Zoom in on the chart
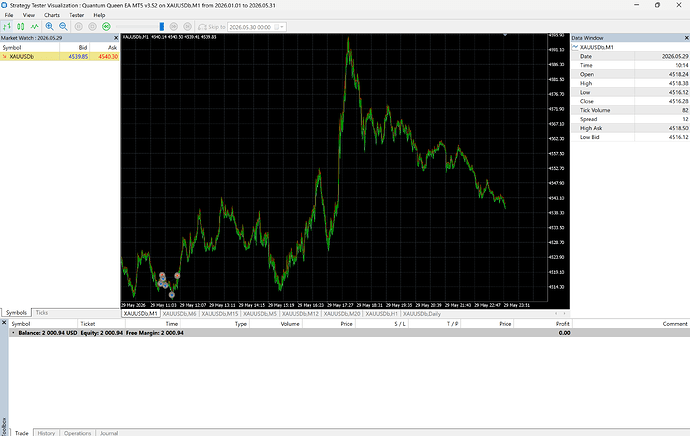Screen dimensions: 690x436 pyautogui.click(x=49, y=27)
